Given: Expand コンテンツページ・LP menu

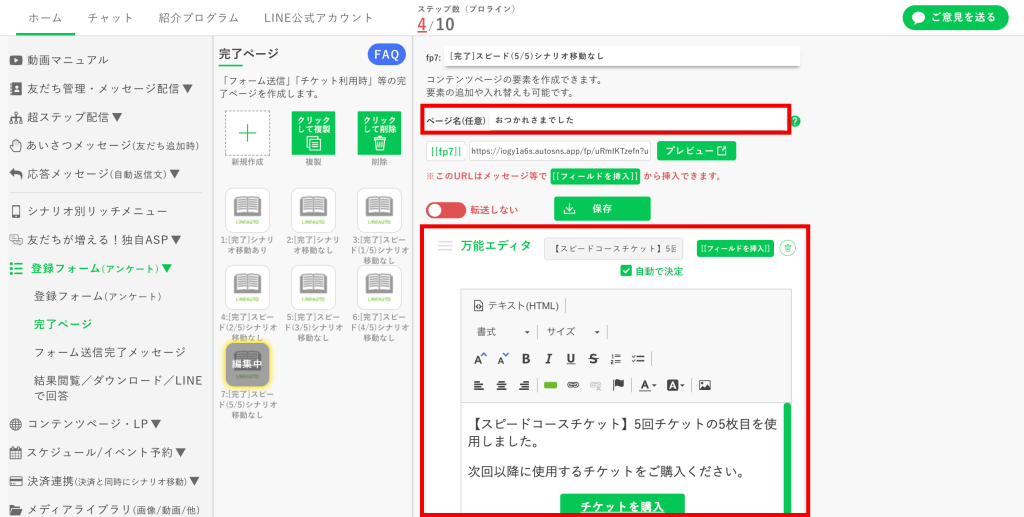Looking at the screenshot, I should (x=86, y=424).
